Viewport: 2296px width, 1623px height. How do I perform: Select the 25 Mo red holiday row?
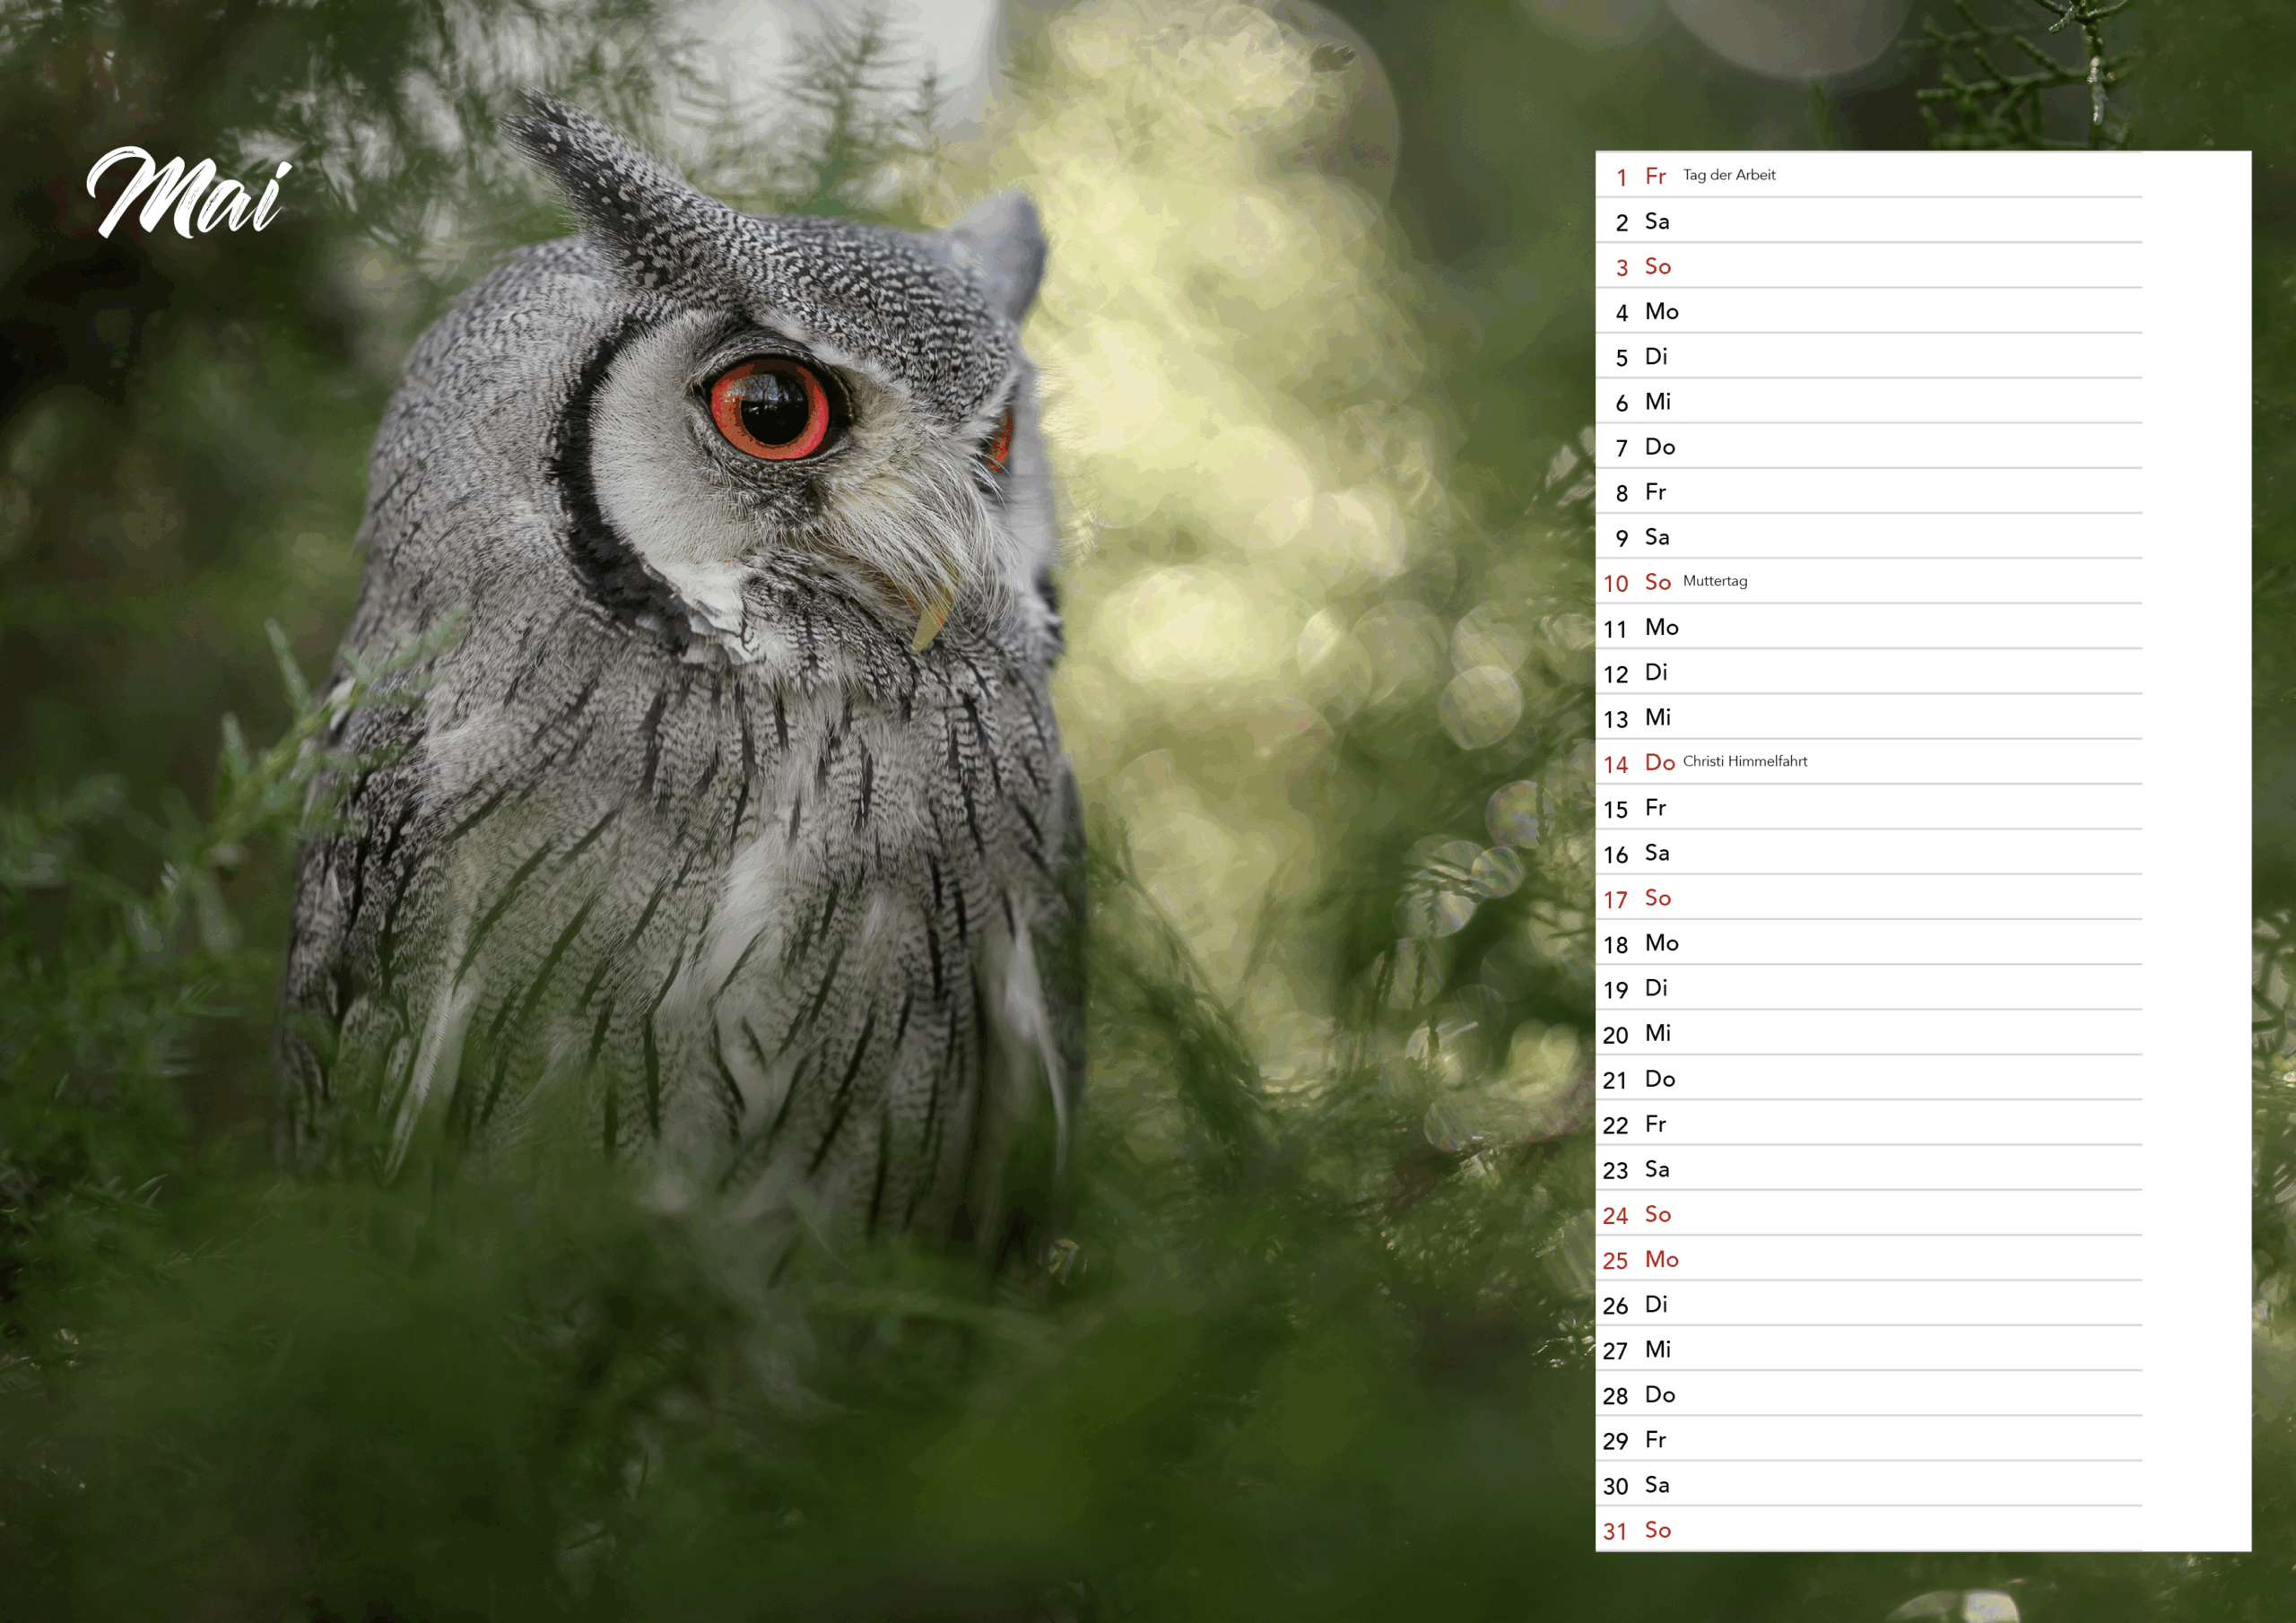coord(1868,1259)
